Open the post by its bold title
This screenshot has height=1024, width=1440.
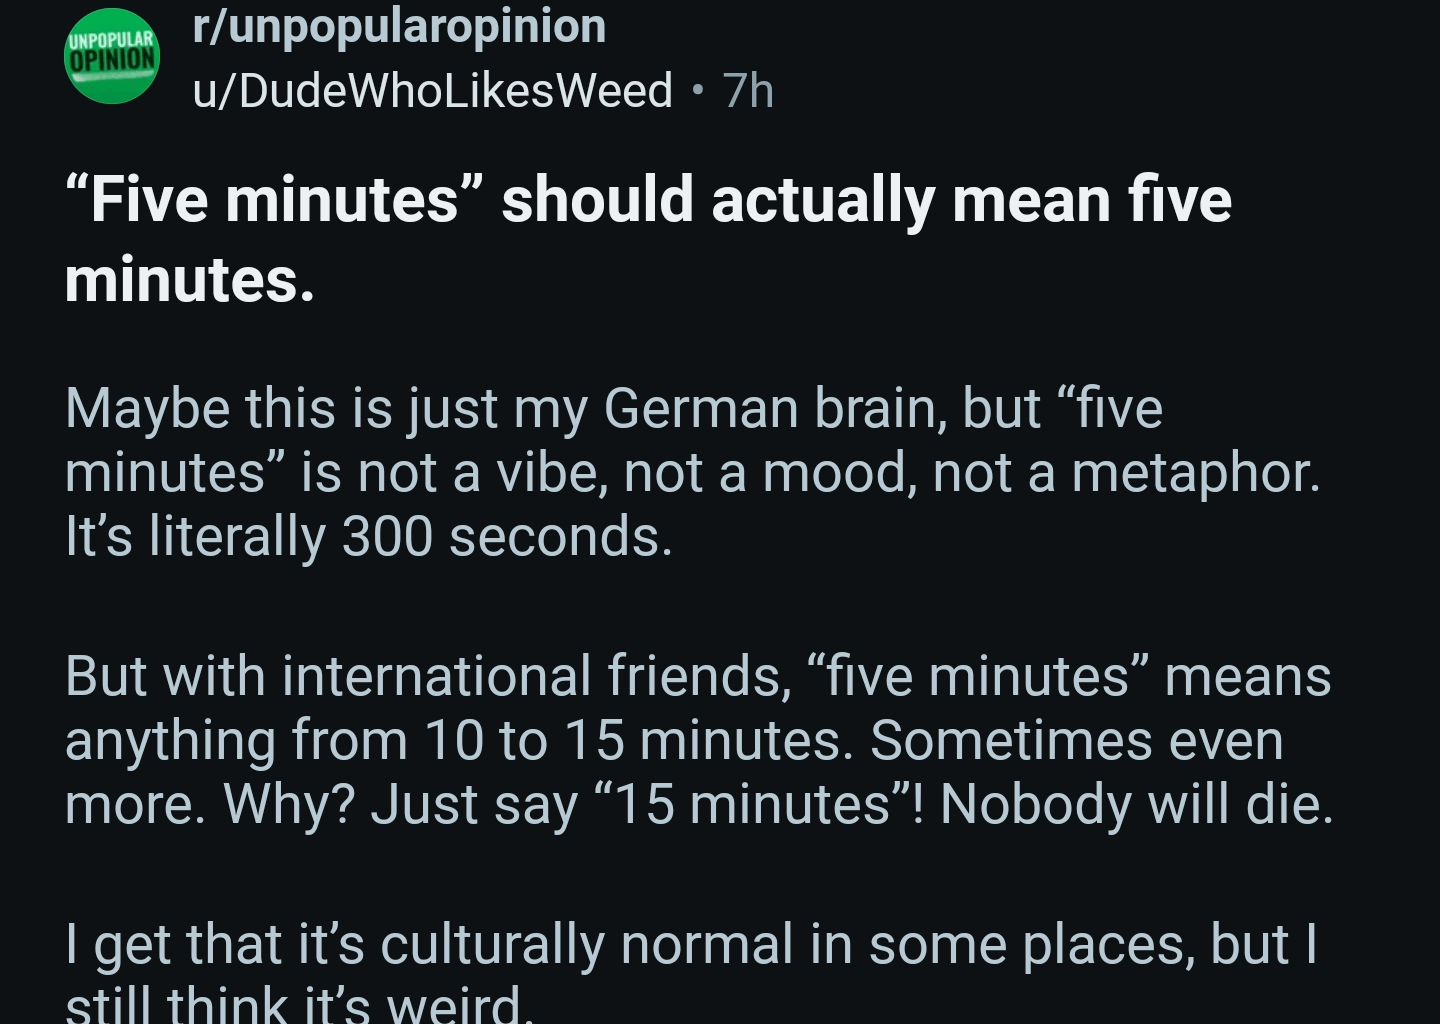[x=648, y=200]
